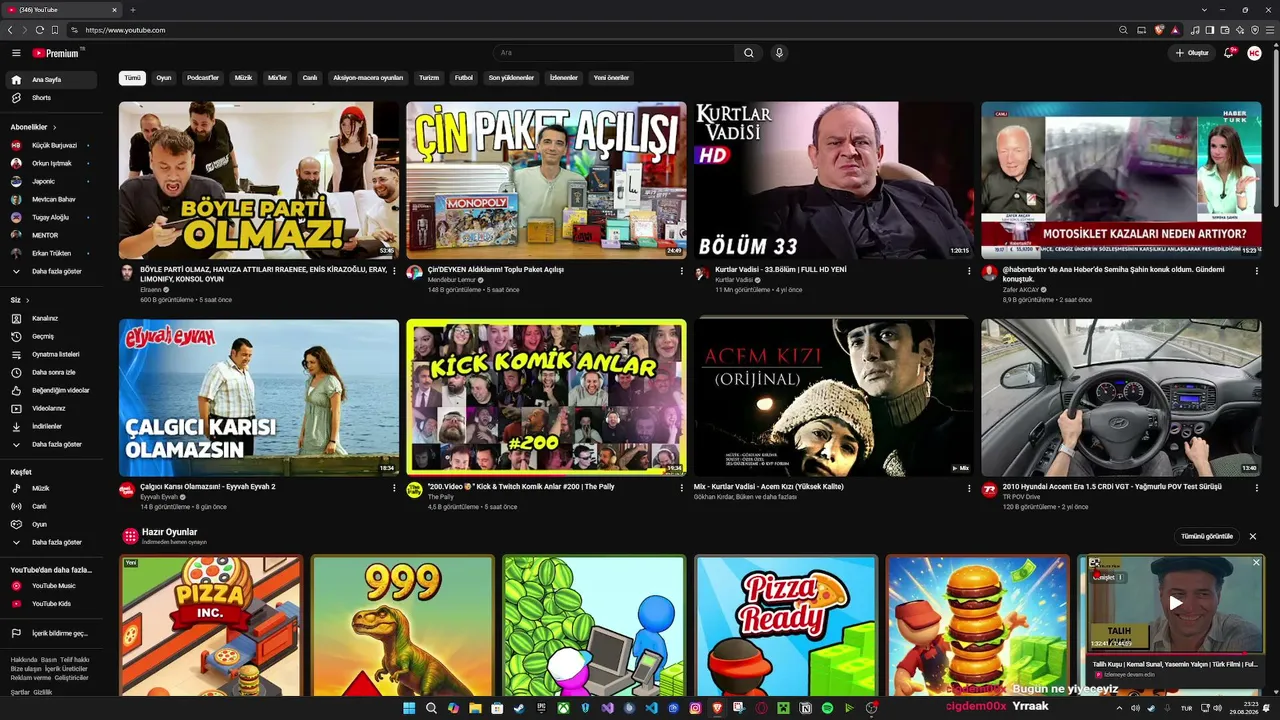
Task: Open YouTube Music from the sidebar
Action: click(52, 586)
